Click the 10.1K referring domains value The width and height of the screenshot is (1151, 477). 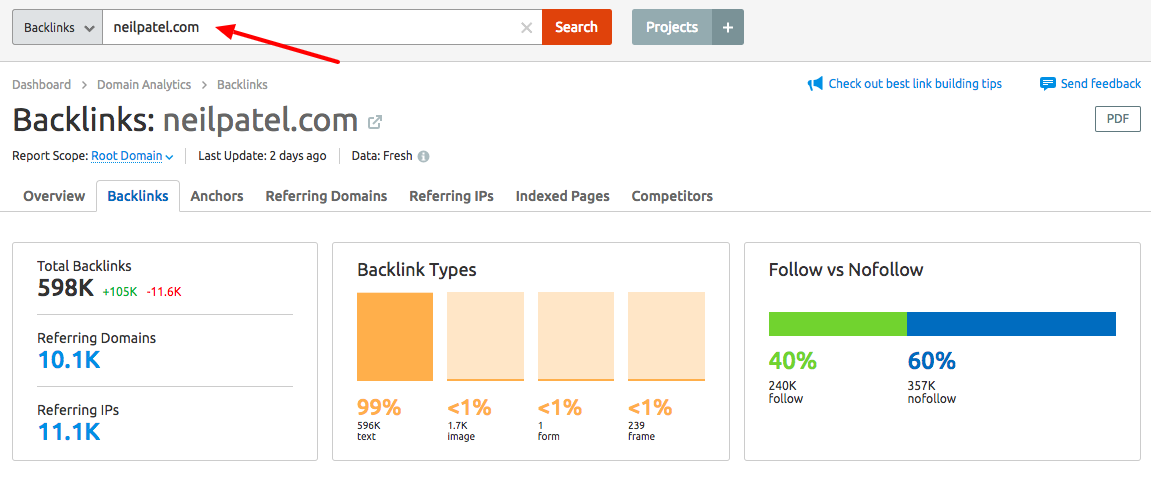coord(68,360)
